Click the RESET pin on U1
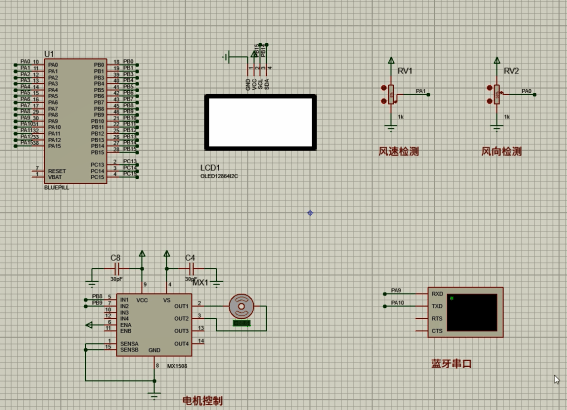The width and height of the screenshot is (567, 410). pyautogui.click(x=57, y=171)
